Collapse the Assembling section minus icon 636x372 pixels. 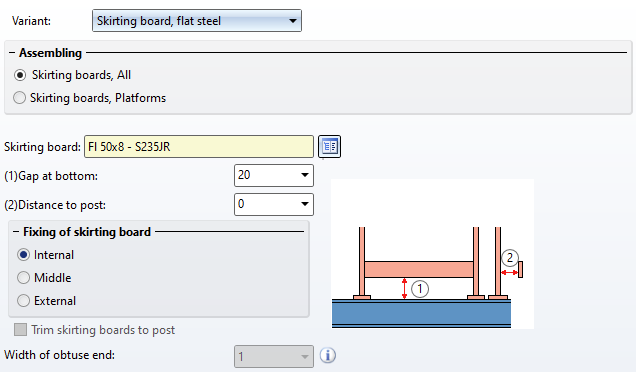point(12,53)
